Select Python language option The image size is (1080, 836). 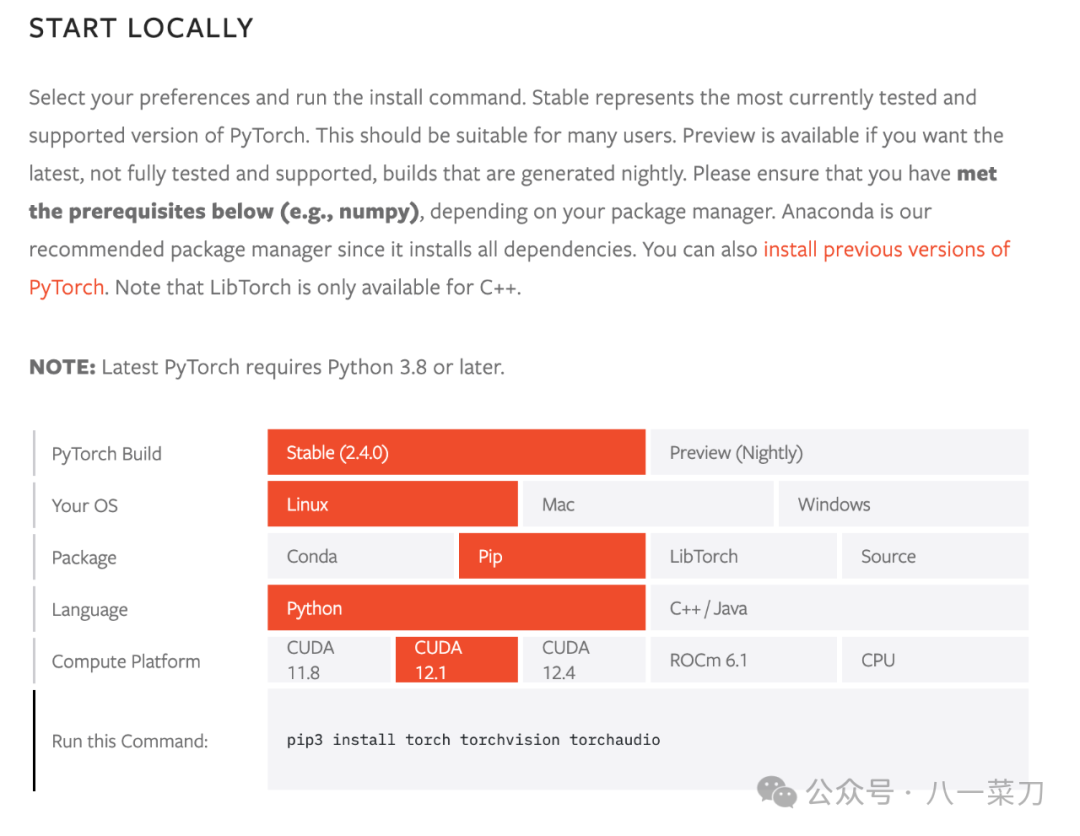[456, 608]
